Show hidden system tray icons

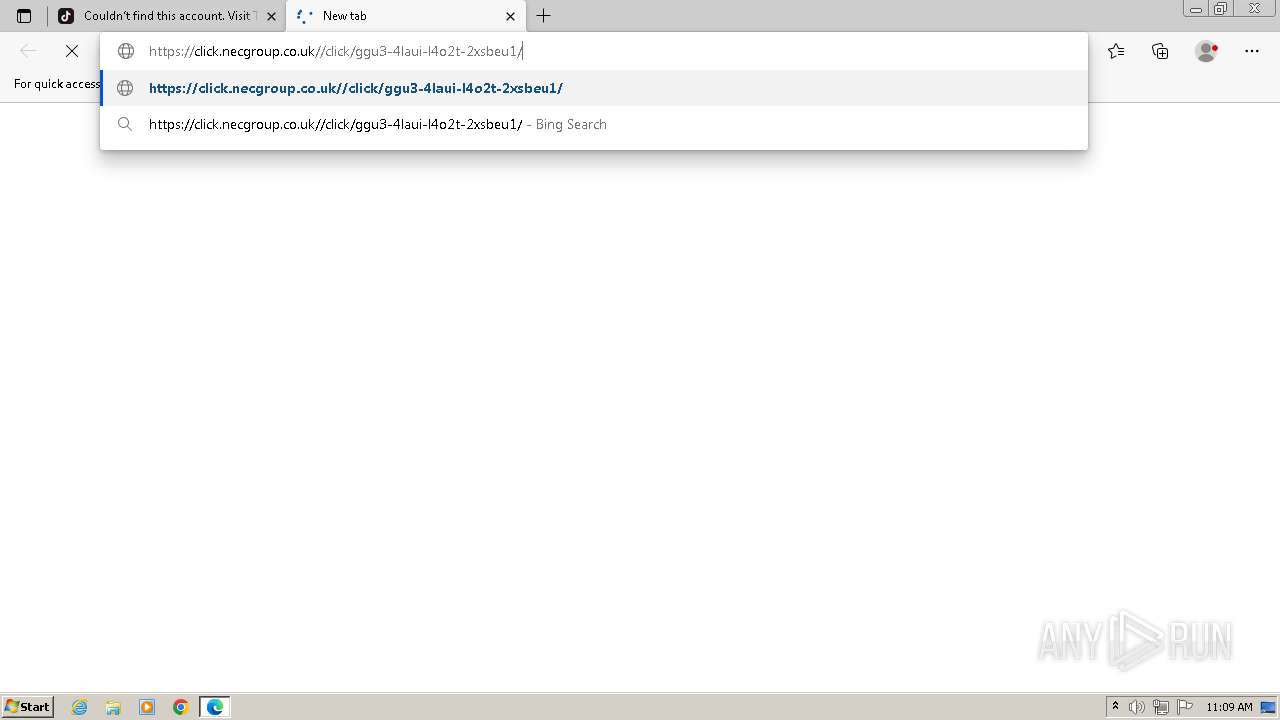pyautogui.click(x=1115, y=707)
